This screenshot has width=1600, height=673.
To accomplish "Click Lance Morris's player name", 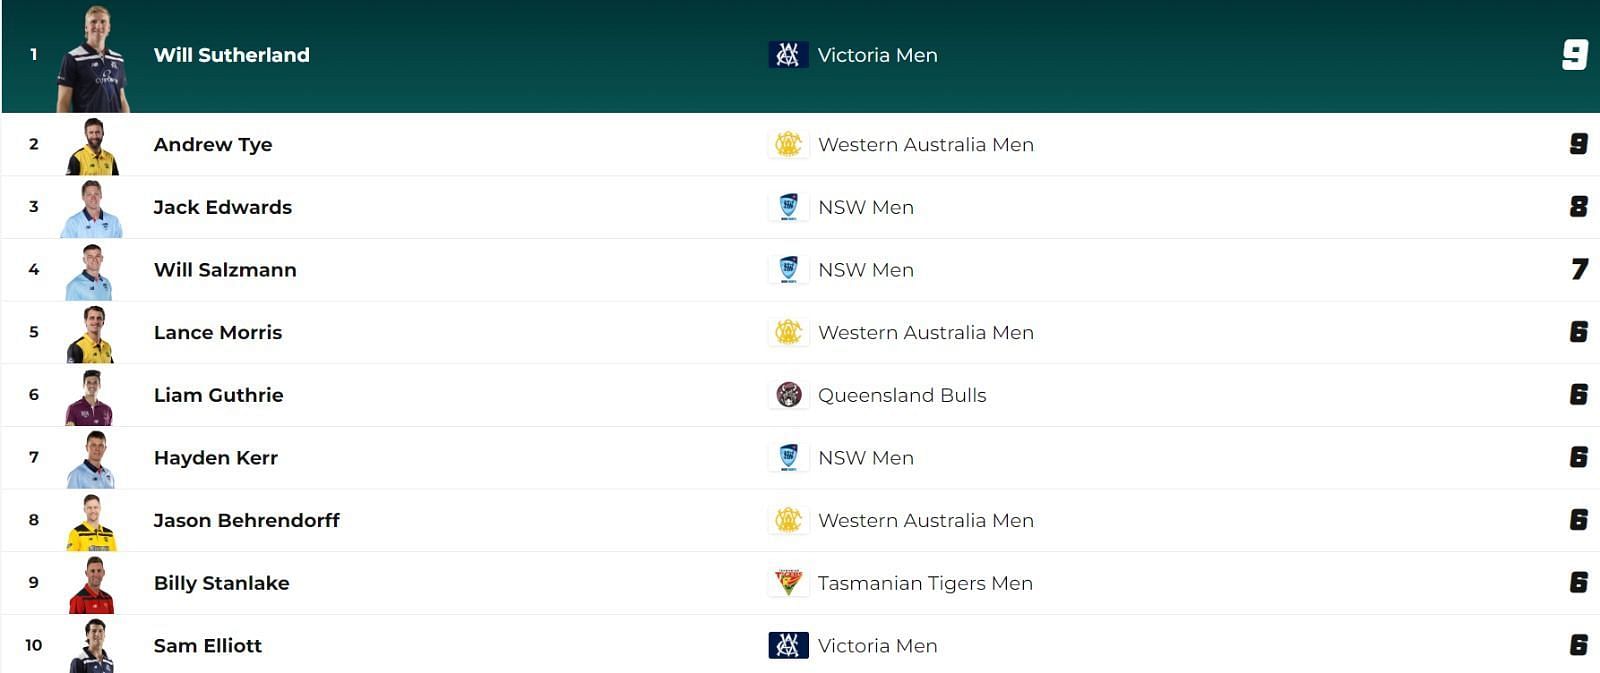I will coord(217,333).
